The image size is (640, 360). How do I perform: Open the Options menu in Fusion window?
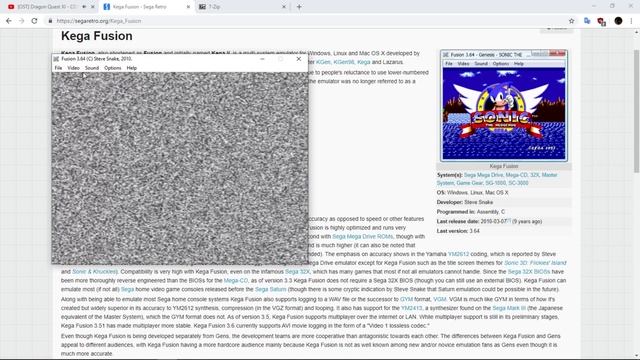pos(113,68)
